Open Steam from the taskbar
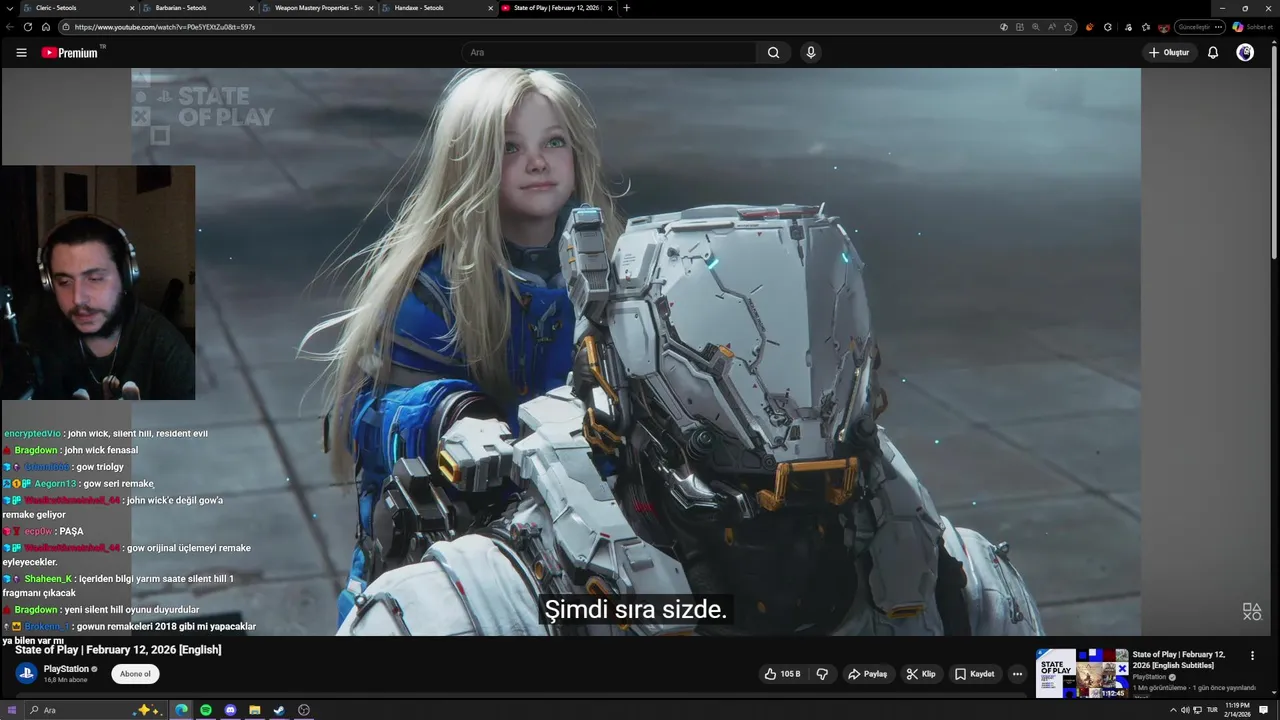The height and width of the screenshot is (720, 1280). 279,710
